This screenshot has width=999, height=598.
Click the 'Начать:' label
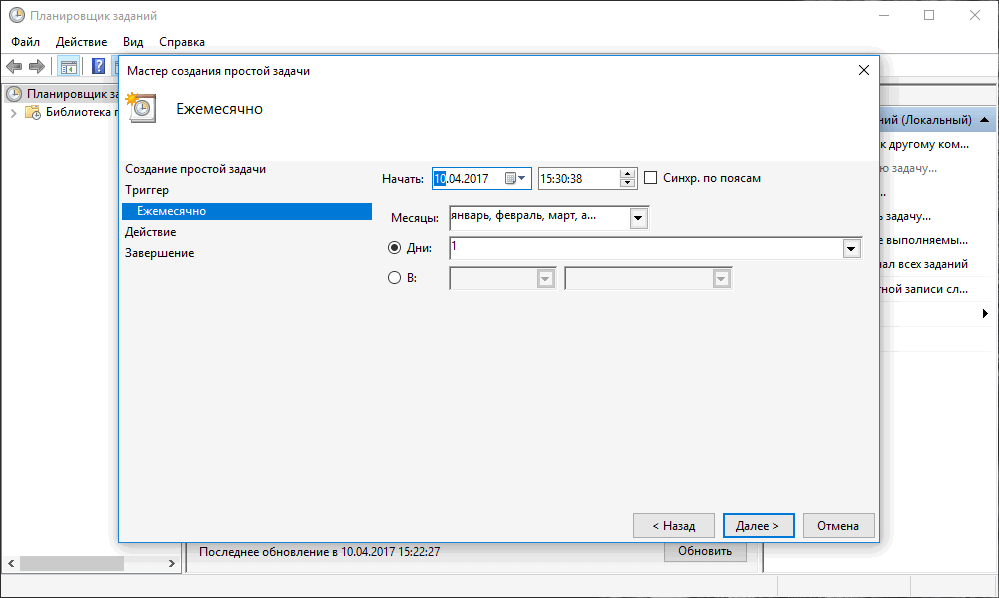(403, 179)
